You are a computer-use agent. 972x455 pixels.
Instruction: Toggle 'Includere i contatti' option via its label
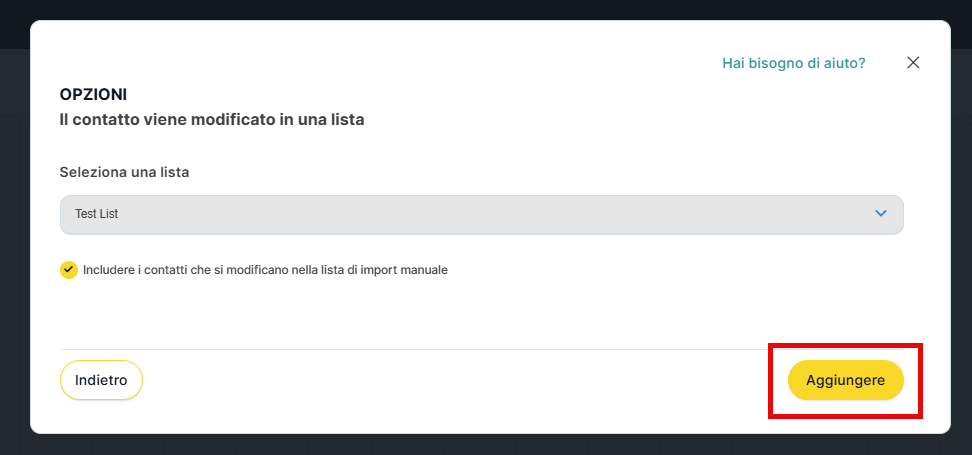pos(265,270)
